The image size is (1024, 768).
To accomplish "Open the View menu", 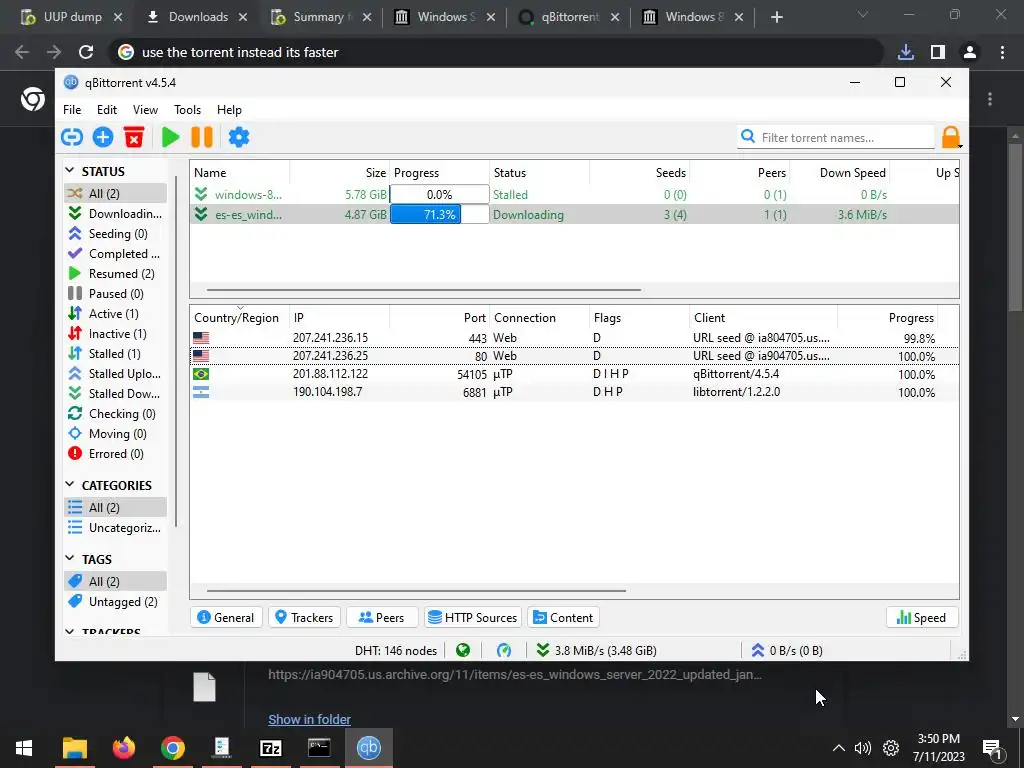I will pyautogui.click(x=145, y=110).
